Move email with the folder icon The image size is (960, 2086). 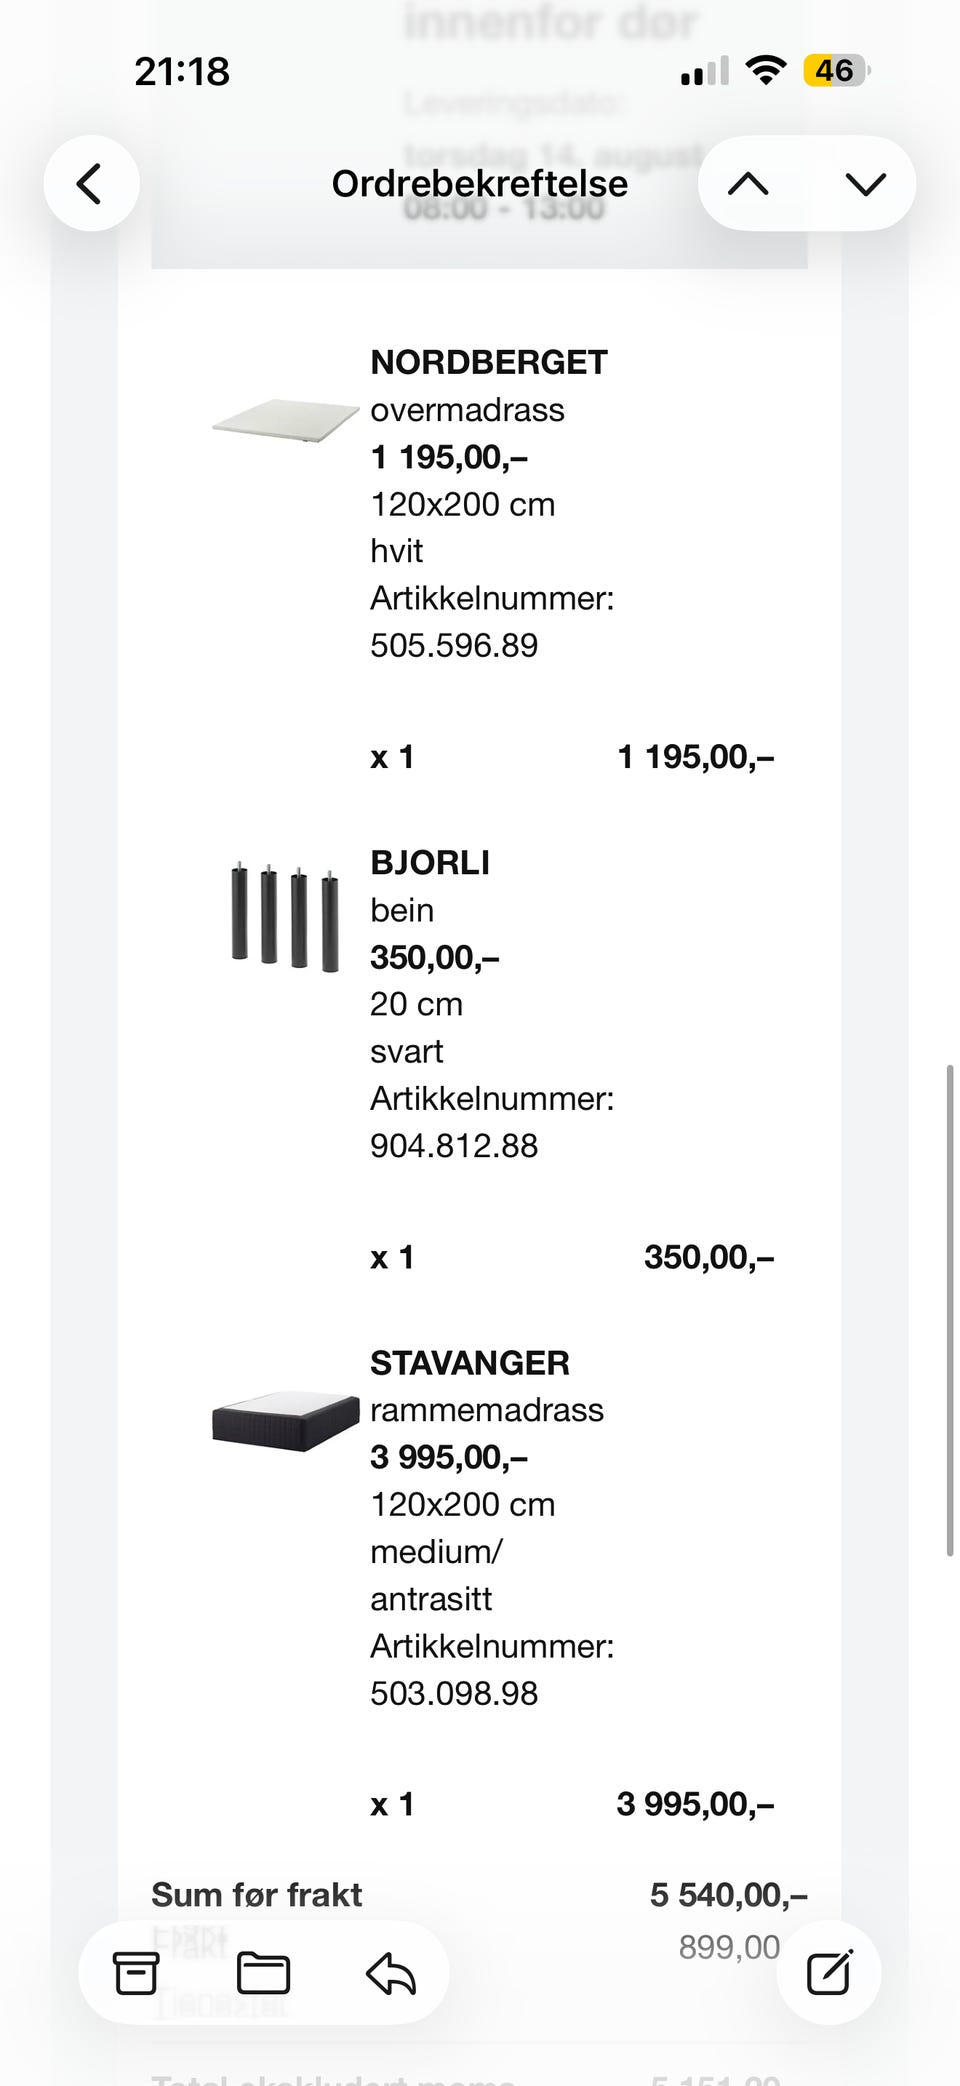(263, 1973)
